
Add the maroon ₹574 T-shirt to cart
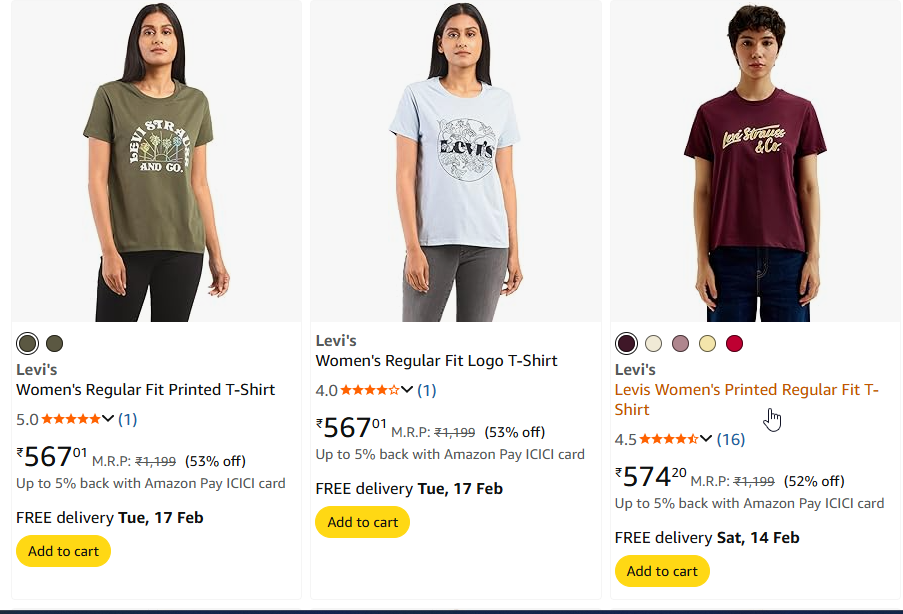click(662, 571)
